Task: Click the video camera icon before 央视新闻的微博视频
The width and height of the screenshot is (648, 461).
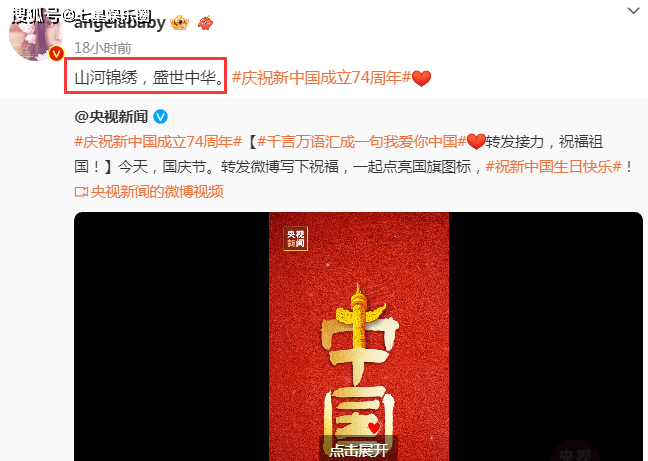Action: 81,192
